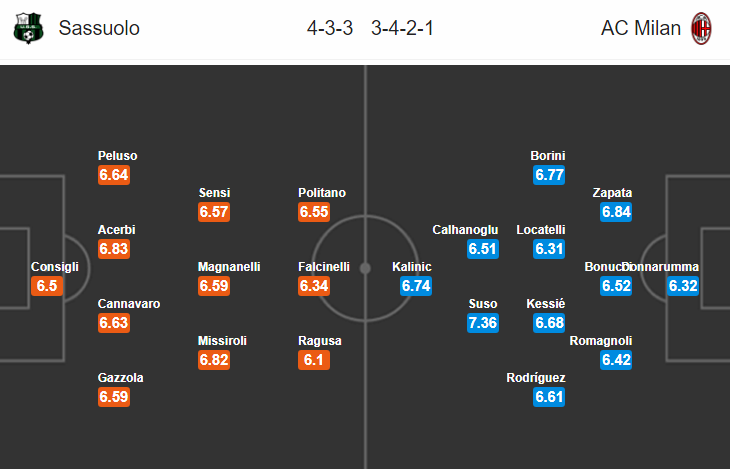Select Missiroli's 6.82 rating badge
730x469 pixels.
(214, 360)
